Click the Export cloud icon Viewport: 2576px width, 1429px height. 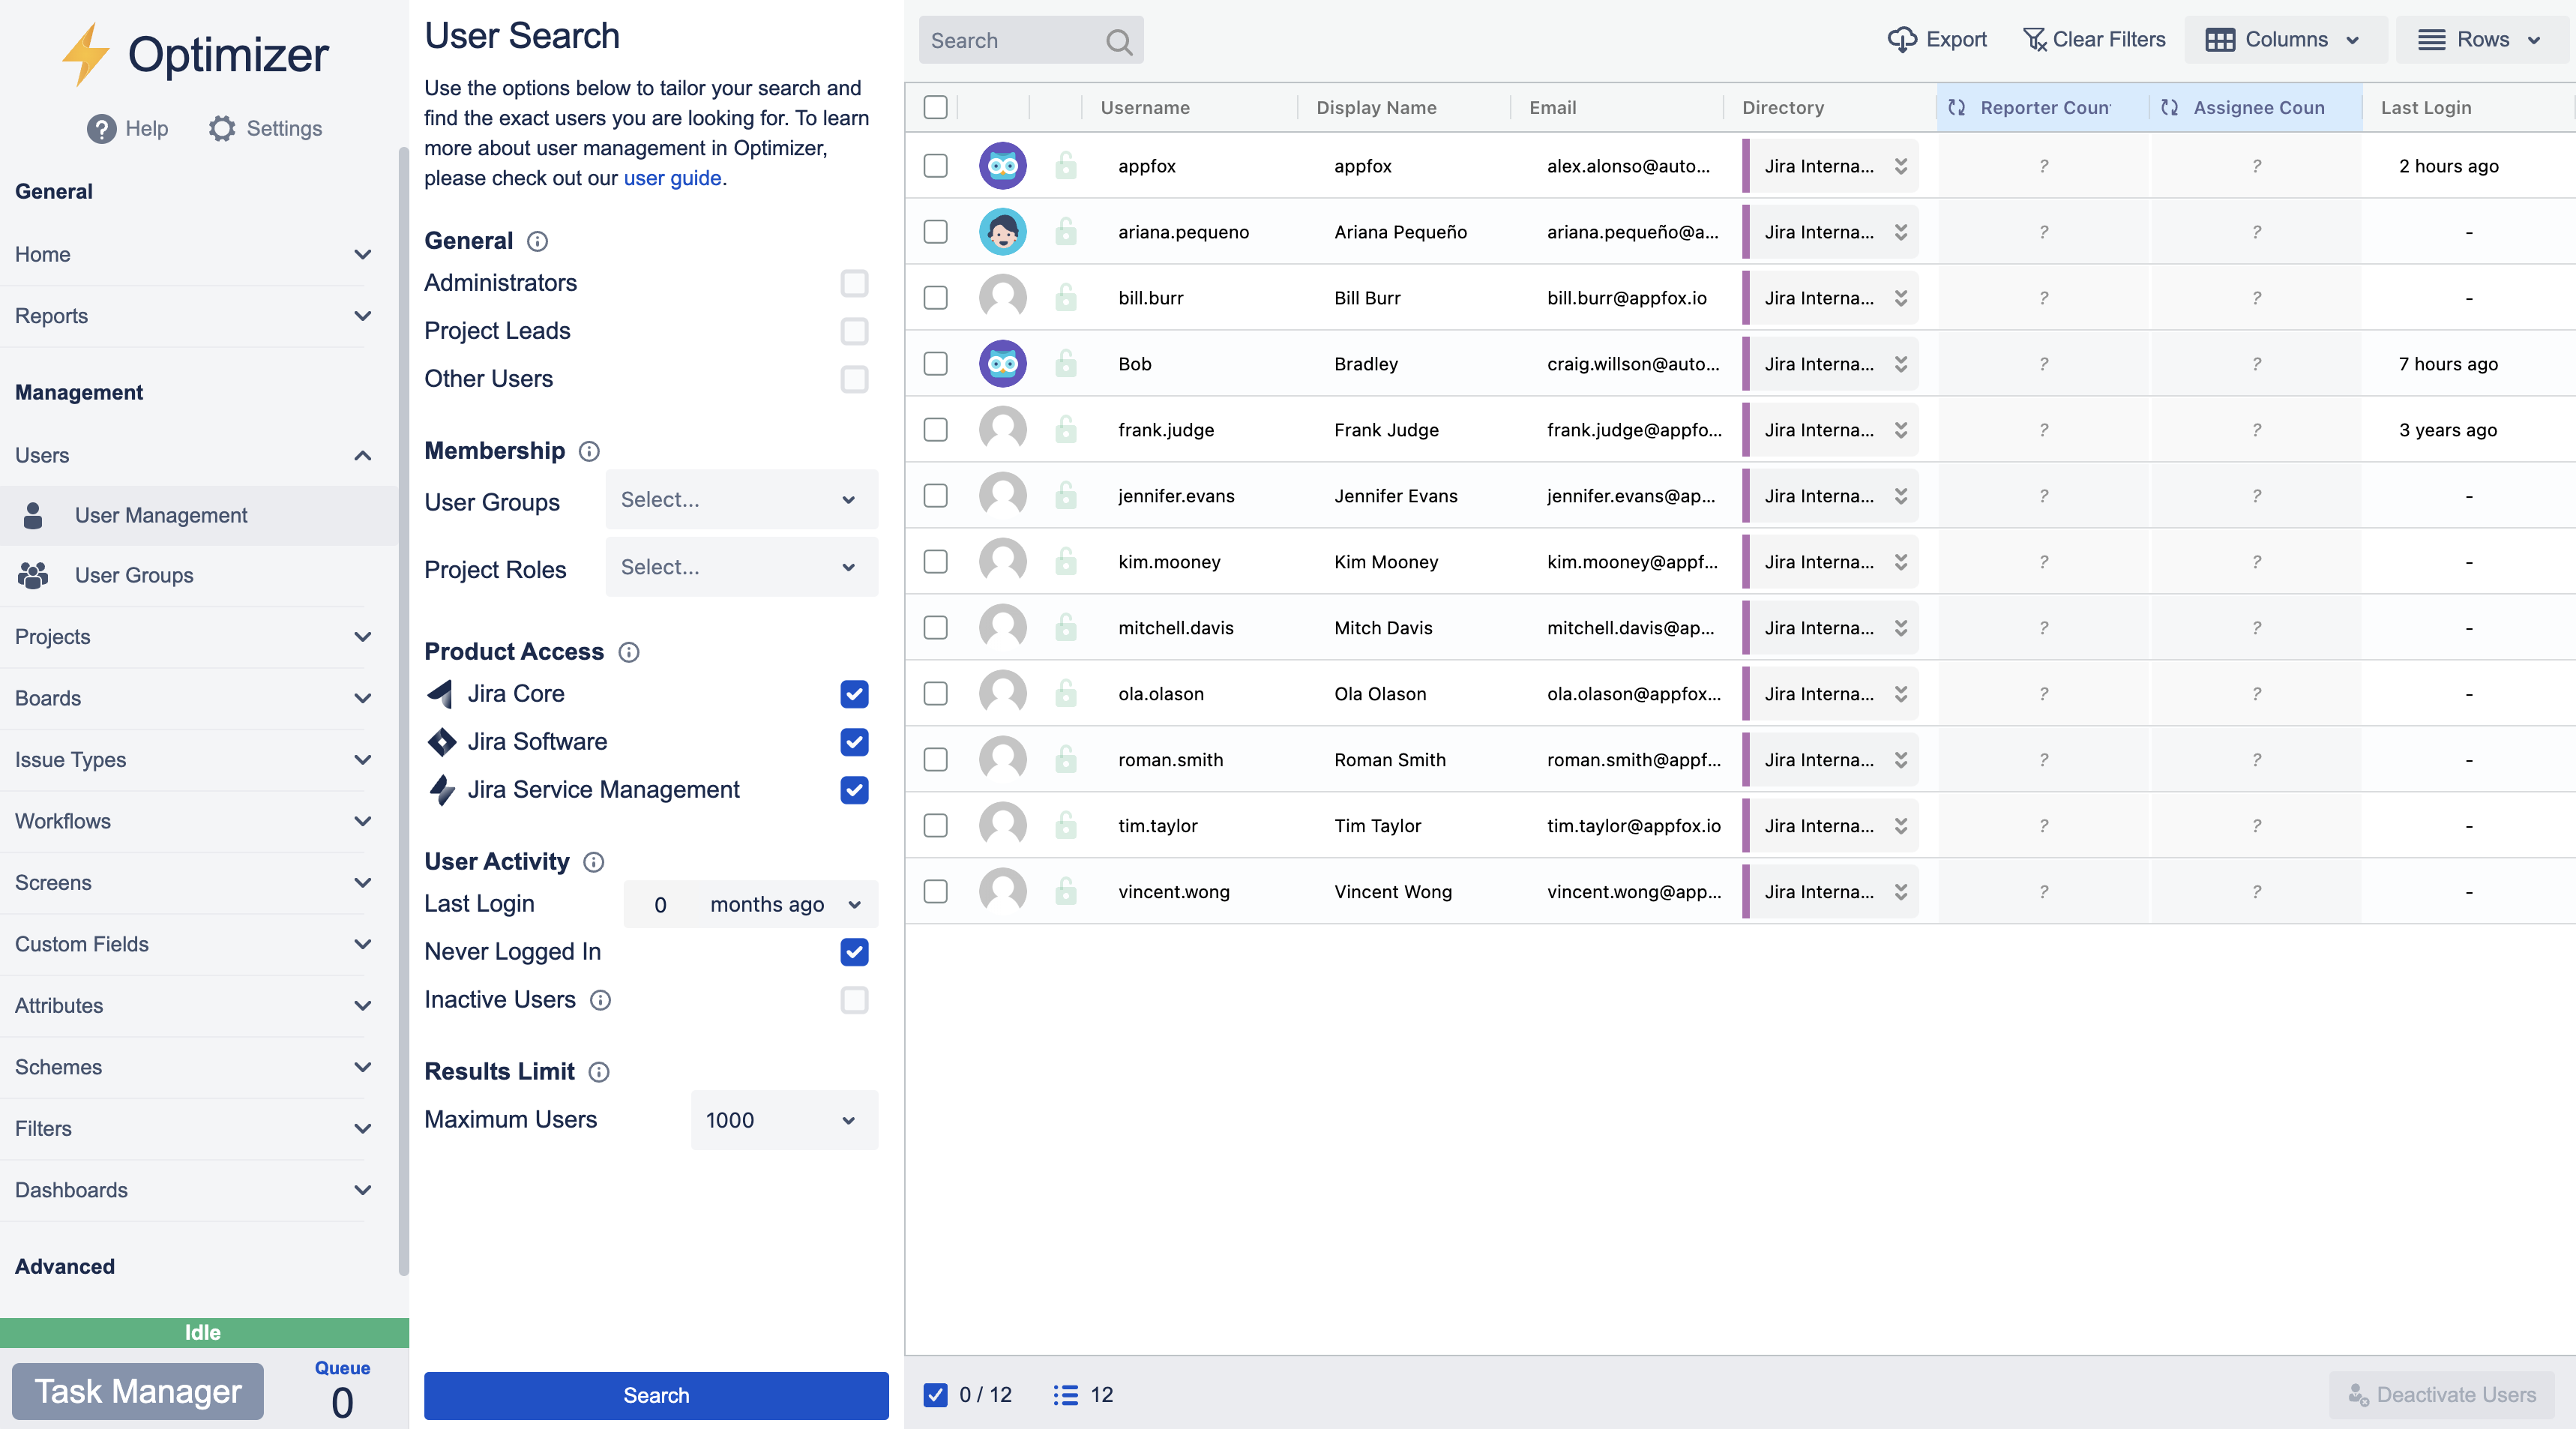(1901, 40)
